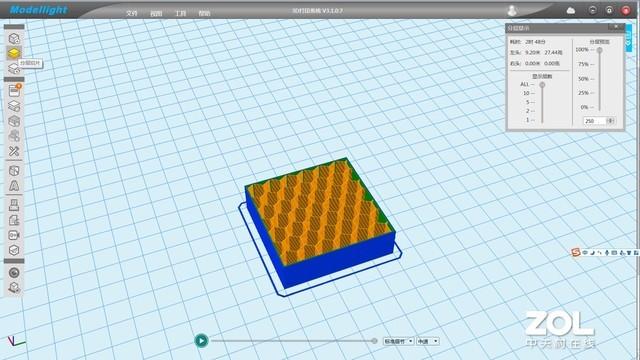Close the layer display panel
Image resolution: width=640 pixels, height=360 pixels.
[x=616, y=27]
